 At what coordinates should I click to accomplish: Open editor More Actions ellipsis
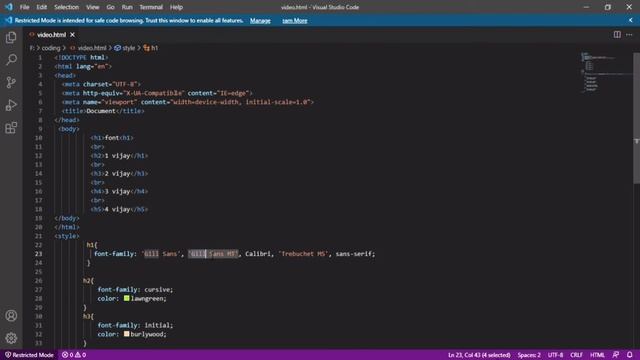tap(629, 35)
